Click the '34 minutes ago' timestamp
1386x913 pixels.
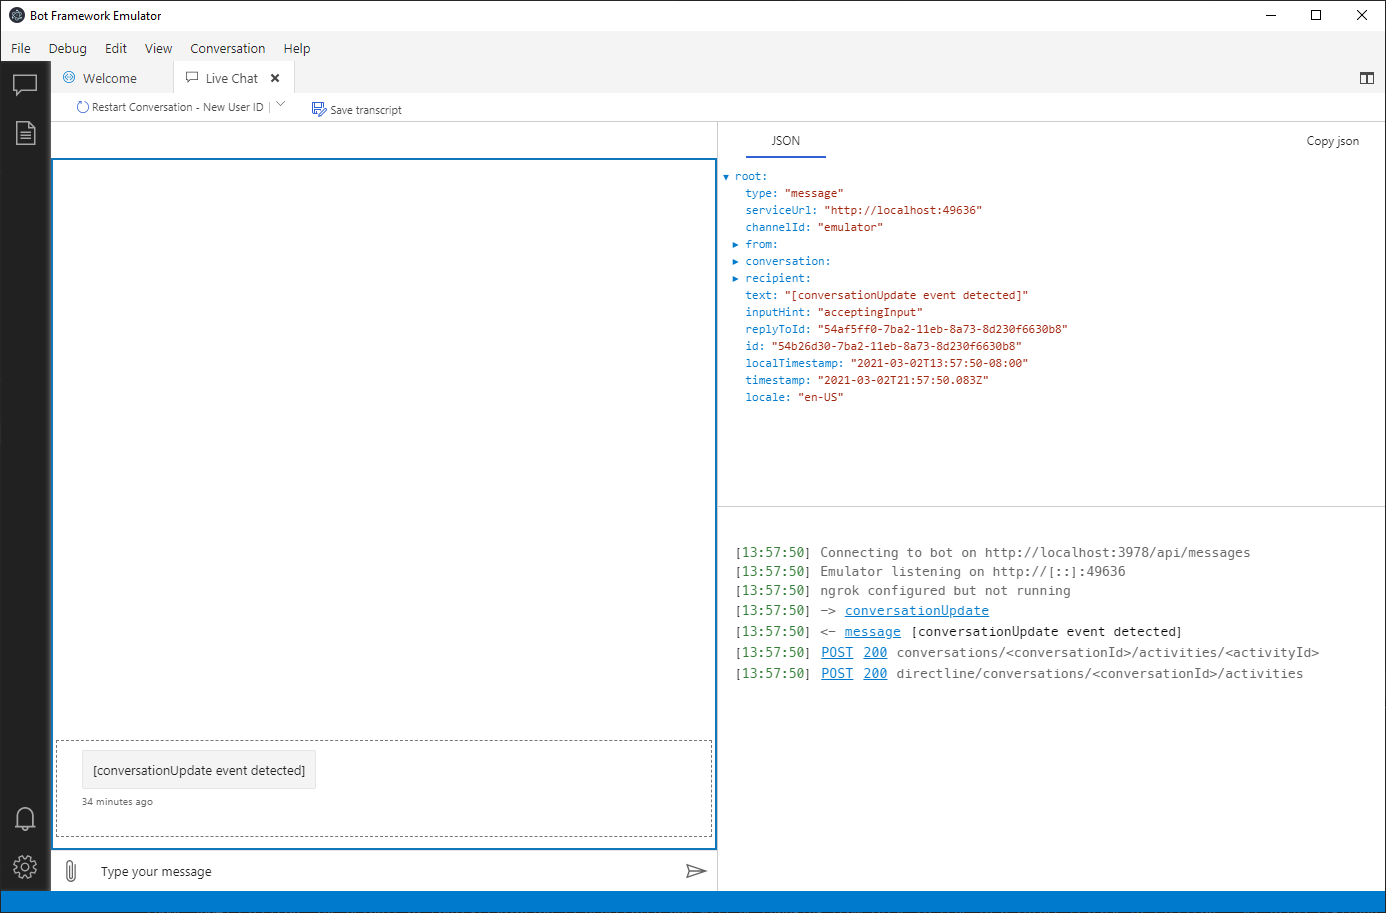click(117, 802)
